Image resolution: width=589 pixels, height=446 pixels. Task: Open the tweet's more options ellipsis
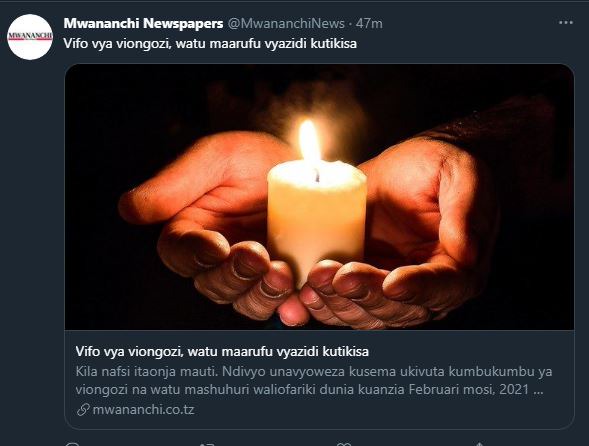tap(566, 23)
